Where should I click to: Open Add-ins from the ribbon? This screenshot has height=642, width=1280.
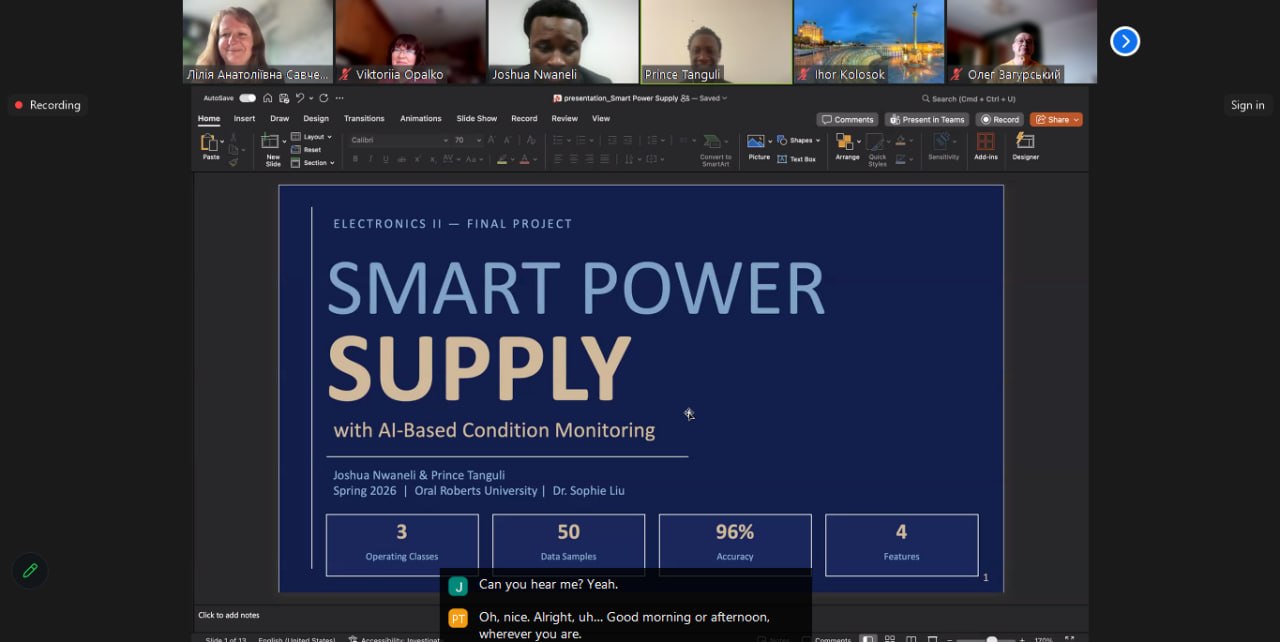point(985,145)
